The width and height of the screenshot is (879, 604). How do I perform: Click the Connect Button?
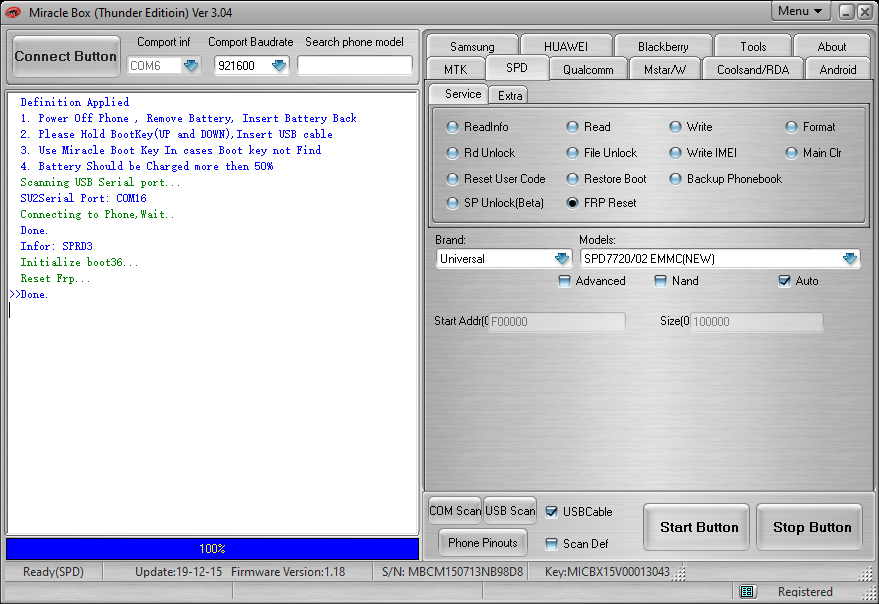pos(66,56)
